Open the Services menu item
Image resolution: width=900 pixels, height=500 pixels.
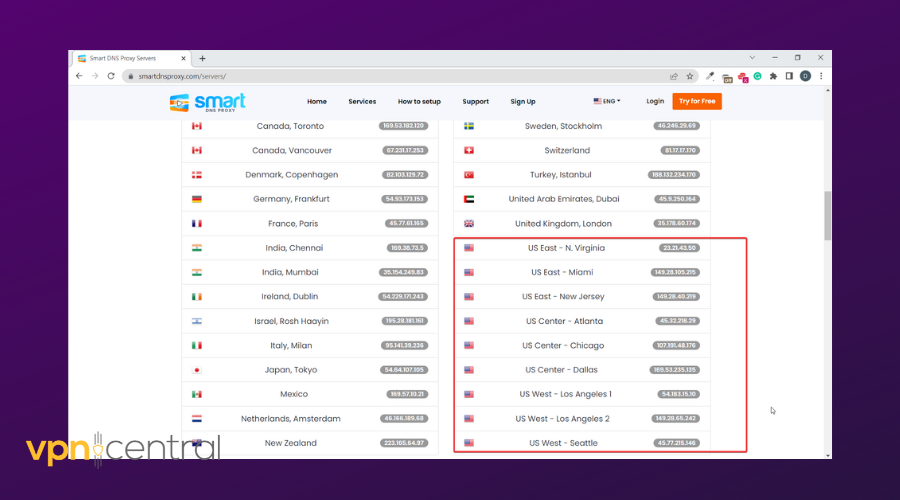point(362,102)
